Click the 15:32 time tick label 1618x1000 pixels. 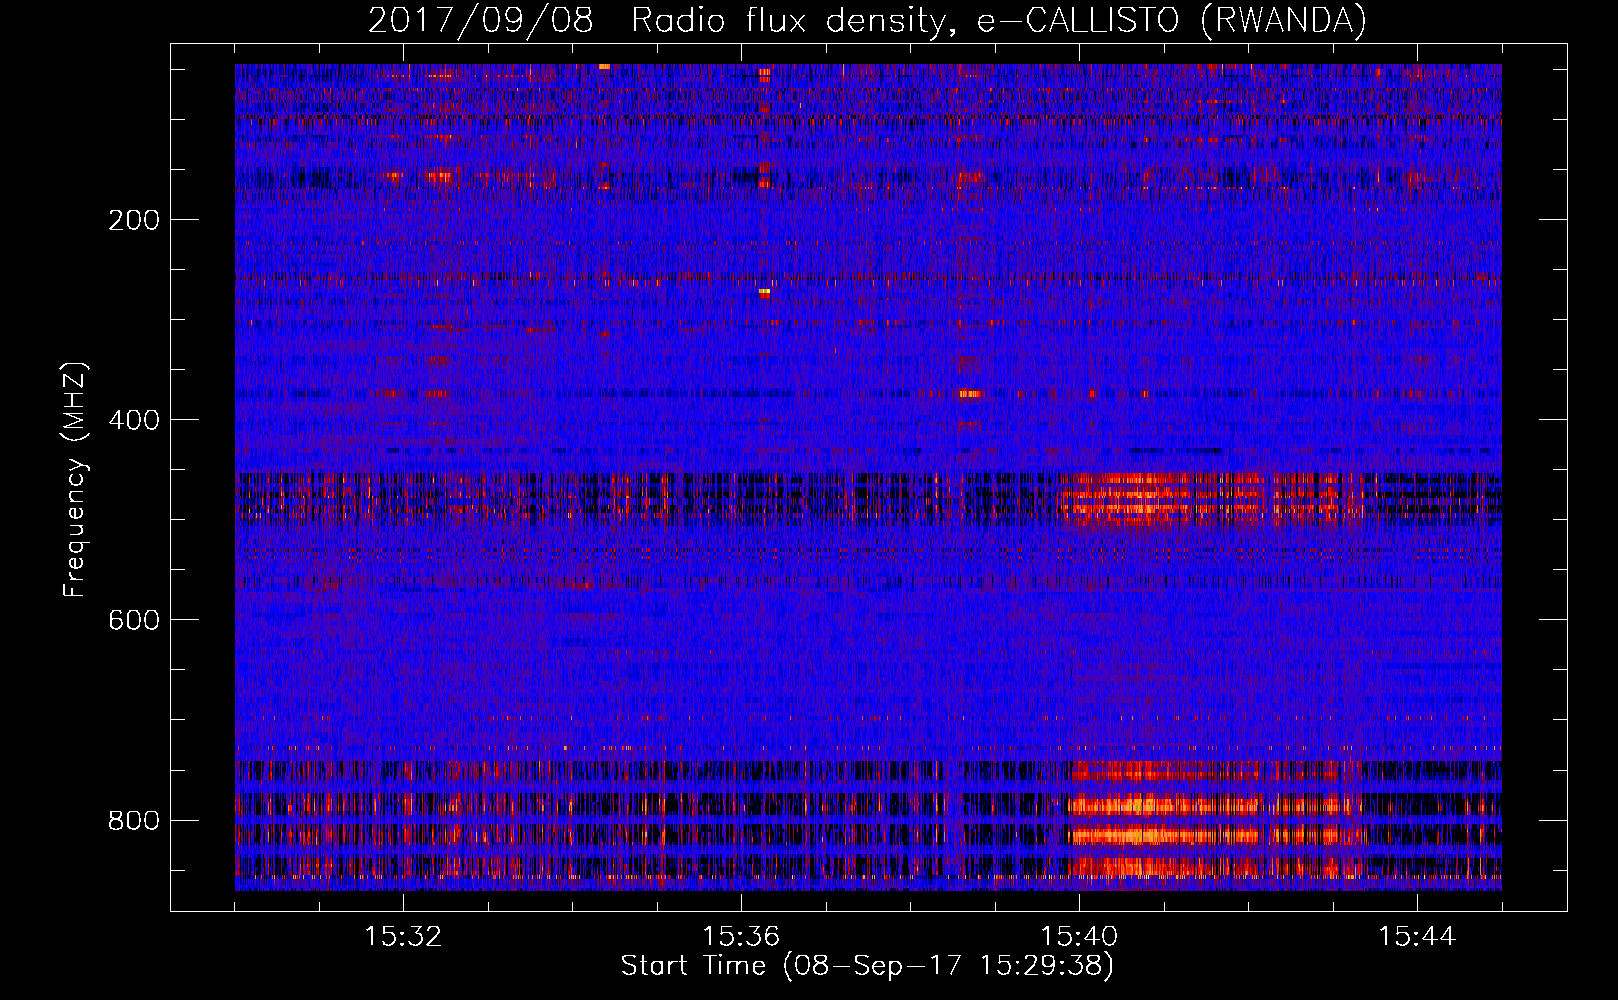tap(403, 937)
